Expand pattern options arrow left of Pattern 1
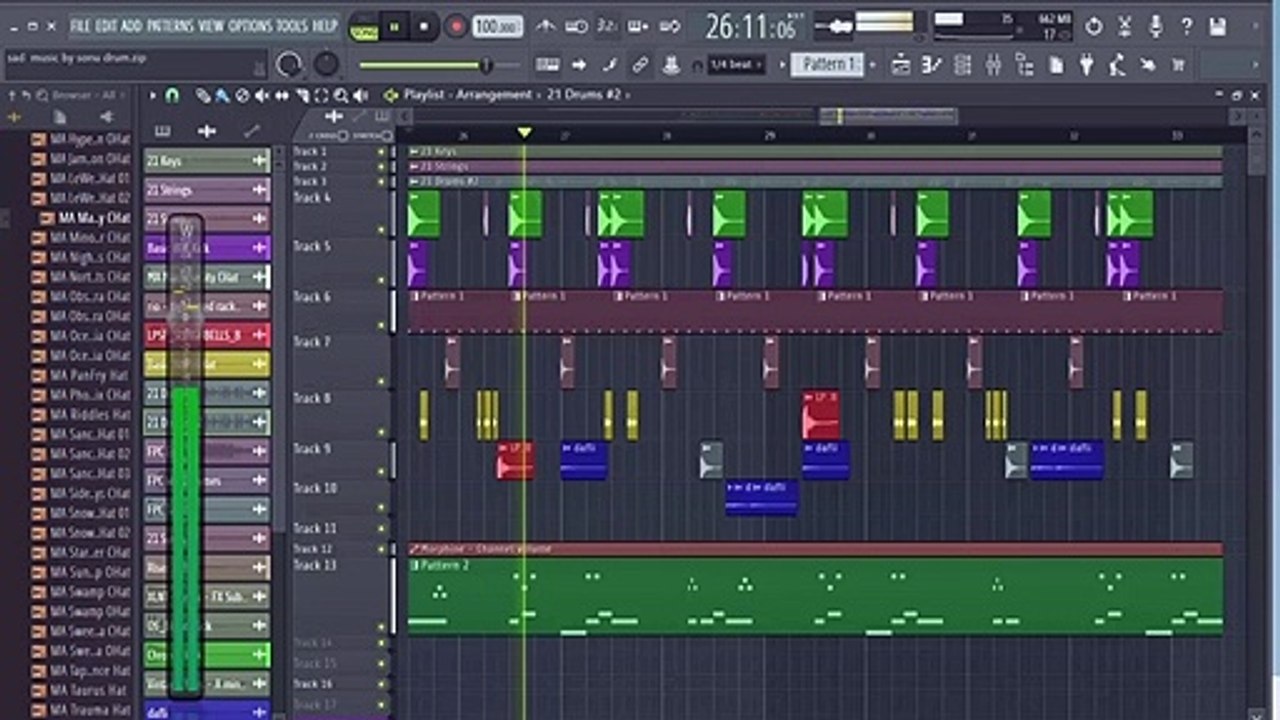1280x720 pixels. [x=782, y=65]
